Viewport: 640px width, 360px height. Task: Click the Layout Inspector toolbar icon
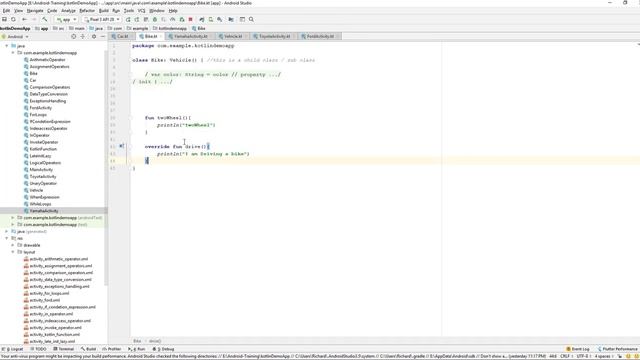(242, 19)
